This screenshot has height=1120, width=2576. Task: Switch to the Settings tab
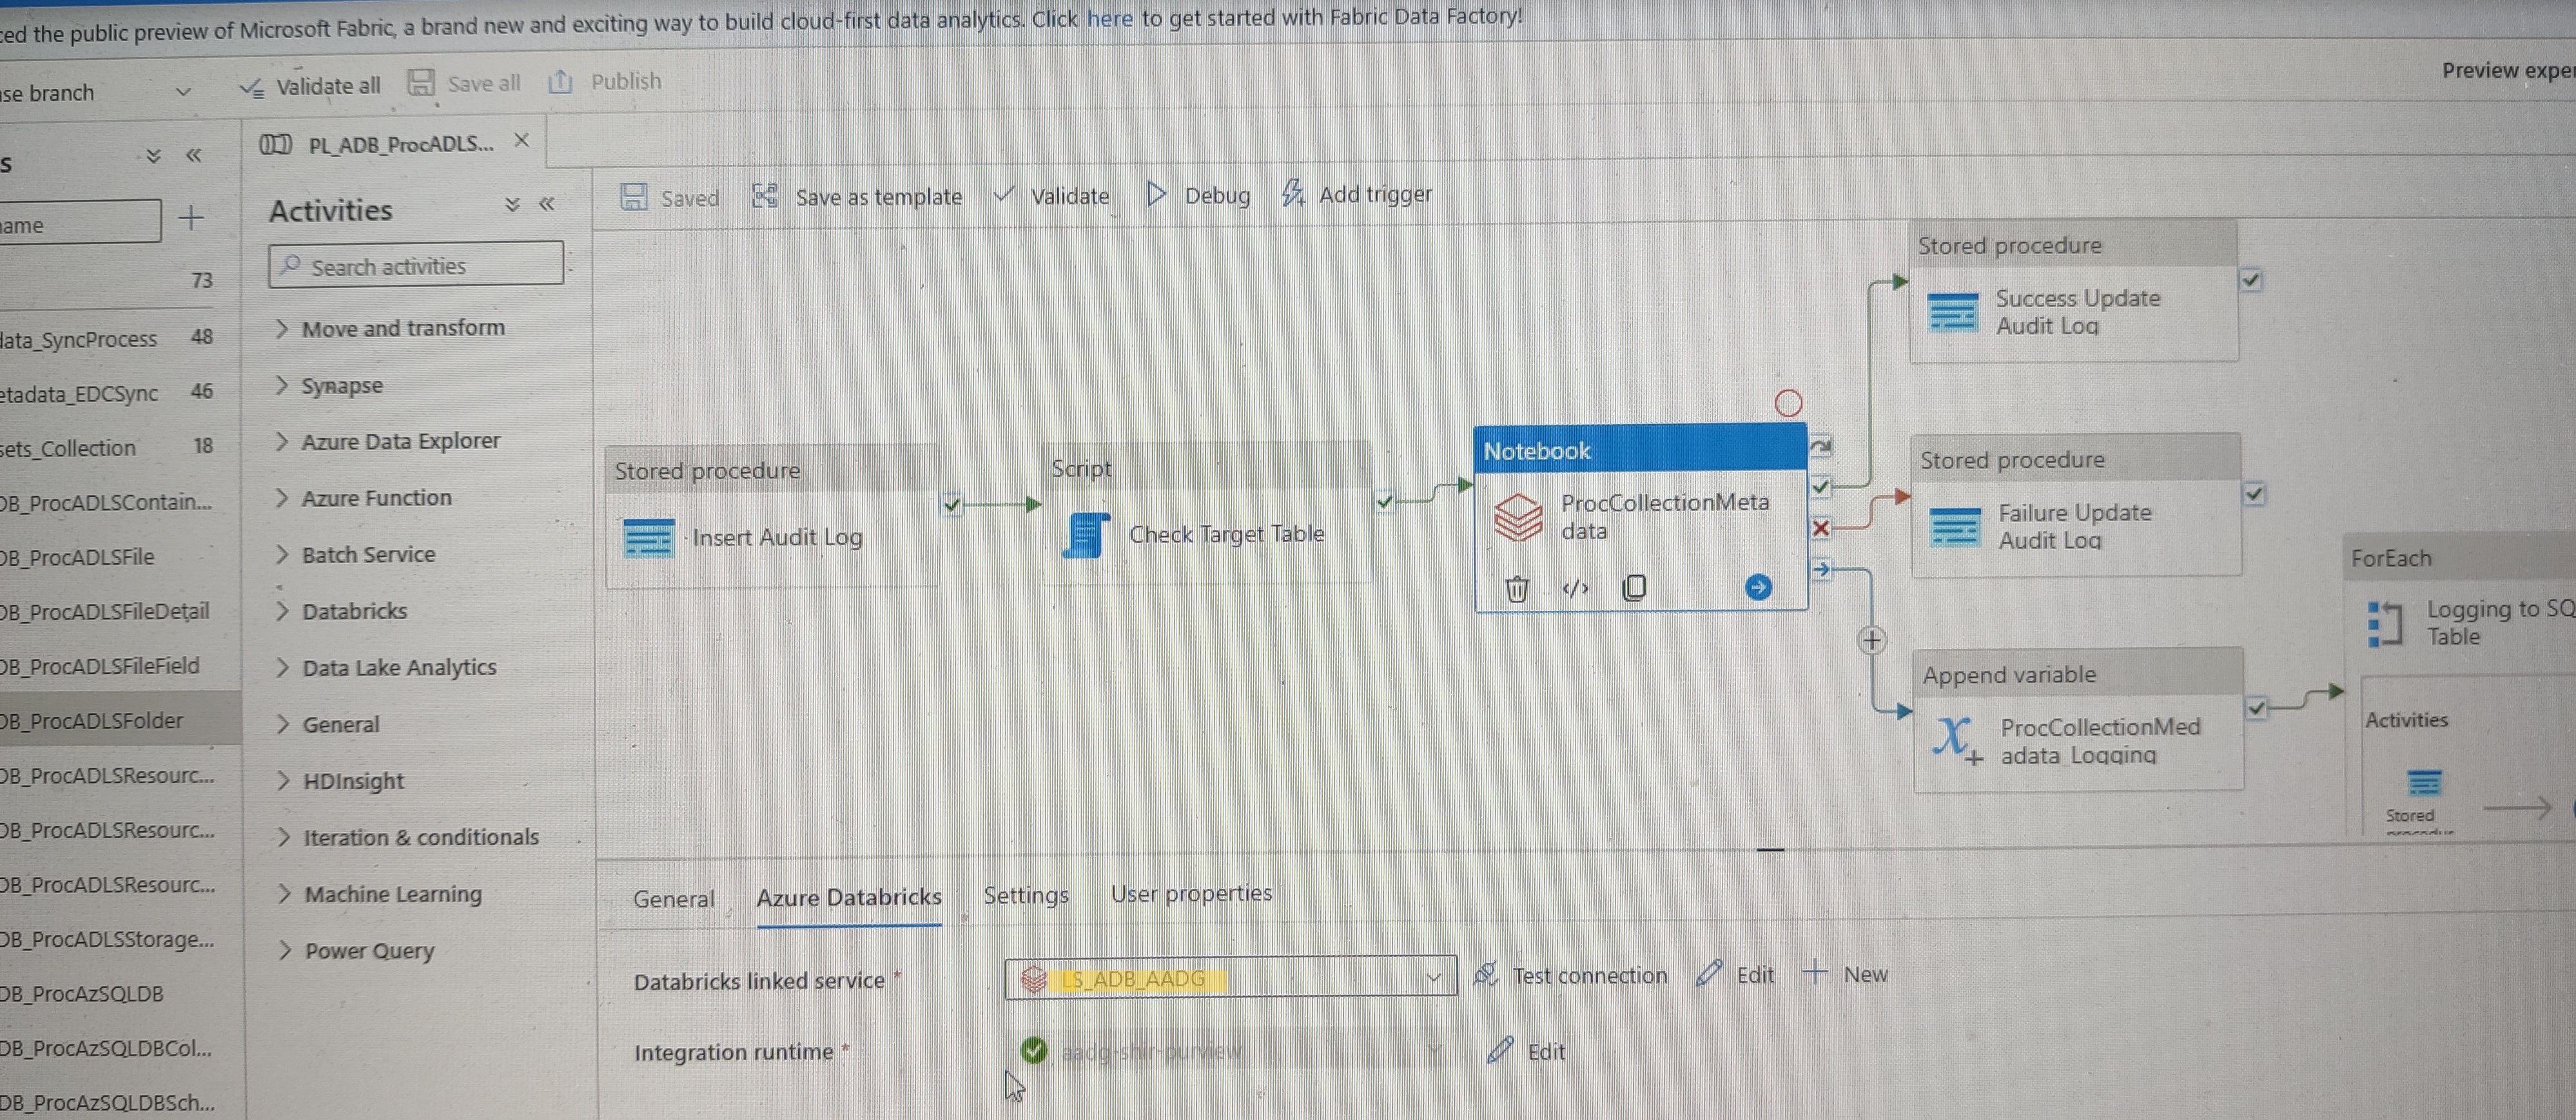[x=1026, y=895]
